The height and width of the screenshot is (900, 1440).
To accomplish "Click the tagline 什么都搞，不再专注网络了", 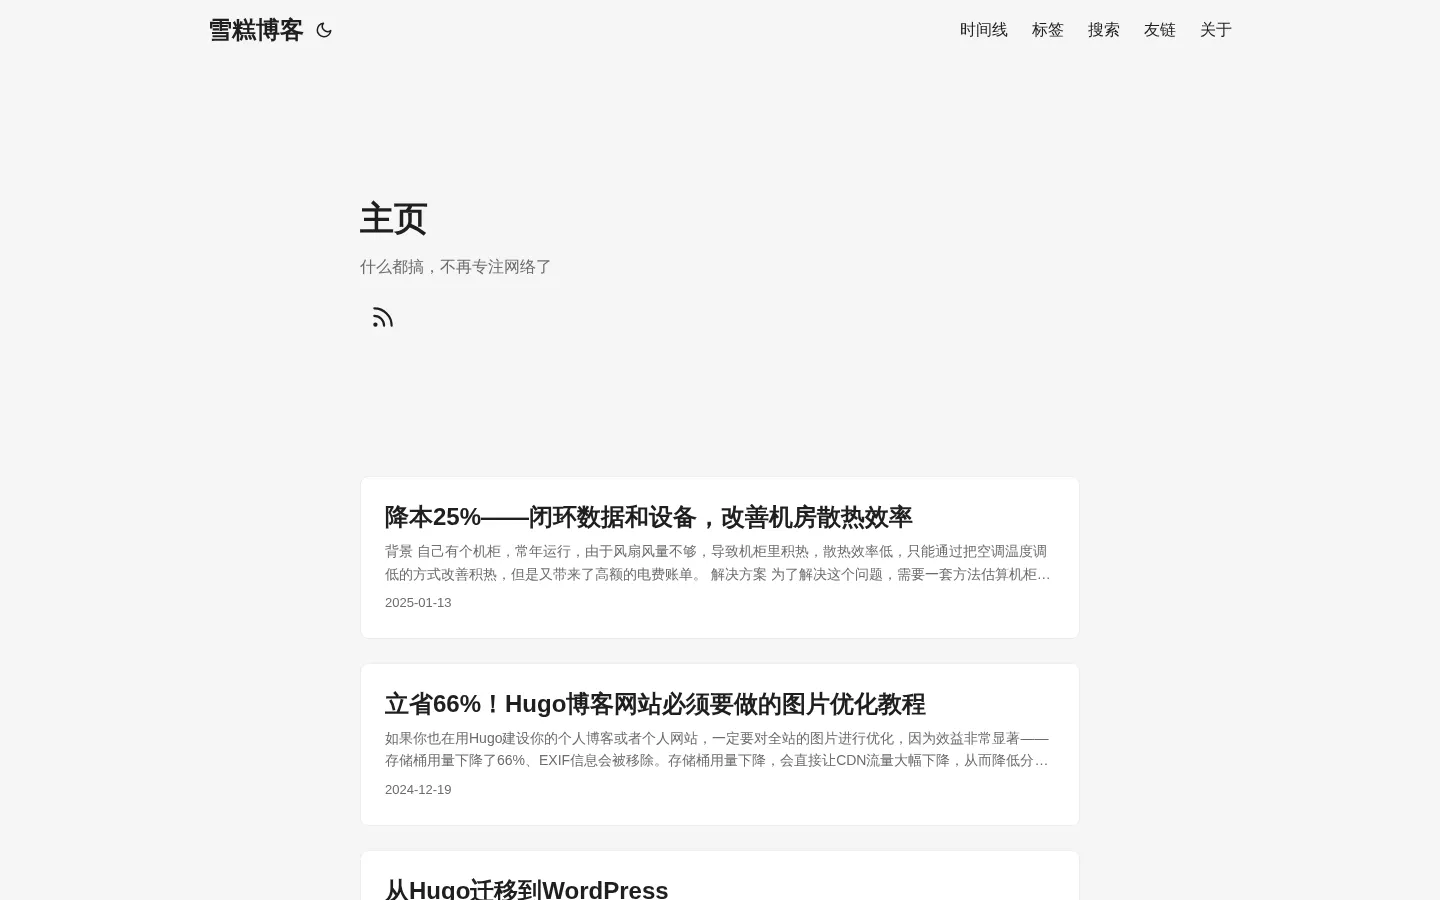I will click(x=456, y=267).
